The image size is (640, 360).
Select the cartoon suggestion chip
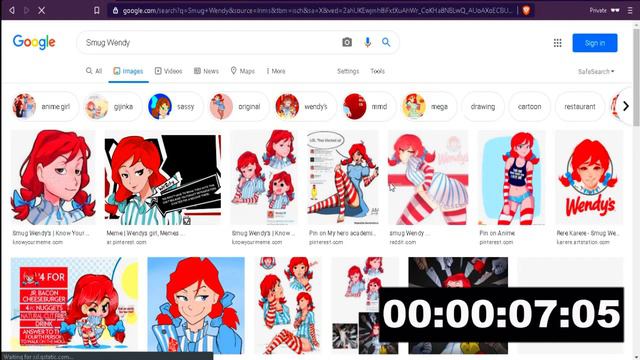[529, 107]
